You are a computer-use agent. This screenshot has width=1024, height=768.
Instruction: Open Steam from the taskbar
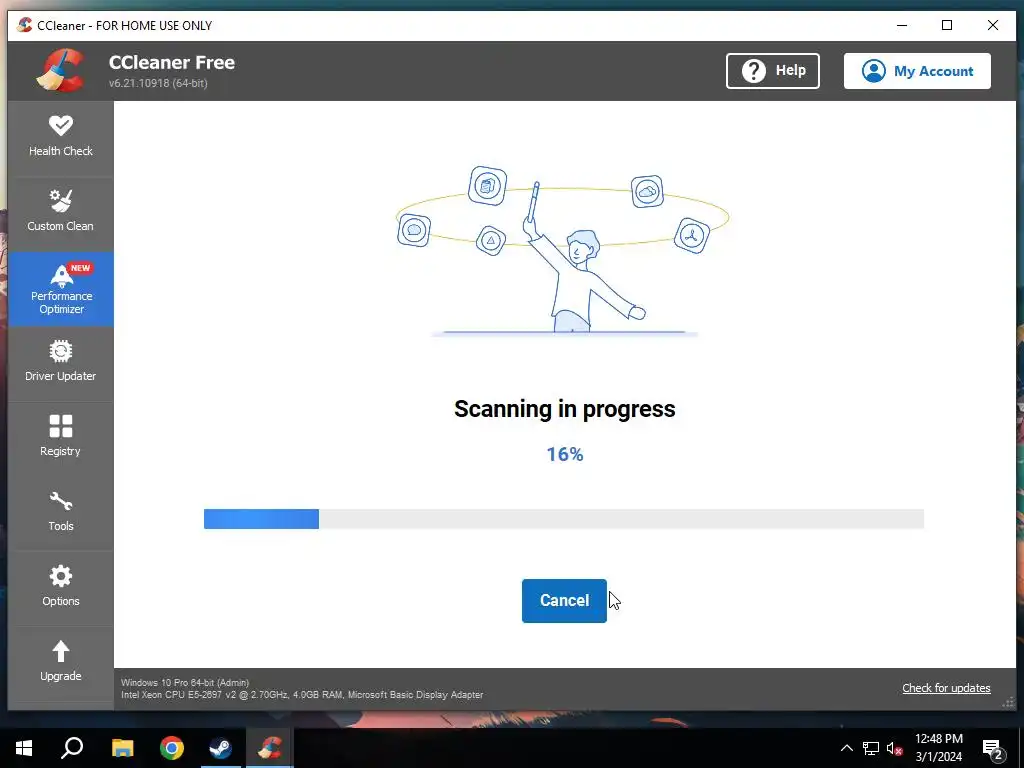coord(221,748)
